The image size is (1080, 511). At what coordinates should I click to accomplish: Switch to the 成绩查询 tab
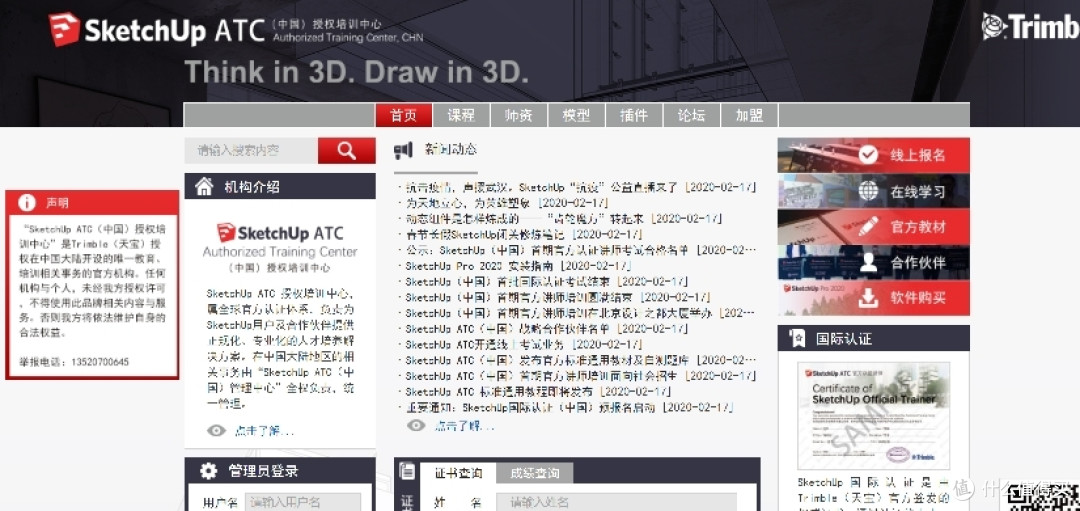[x=535, y=473]
